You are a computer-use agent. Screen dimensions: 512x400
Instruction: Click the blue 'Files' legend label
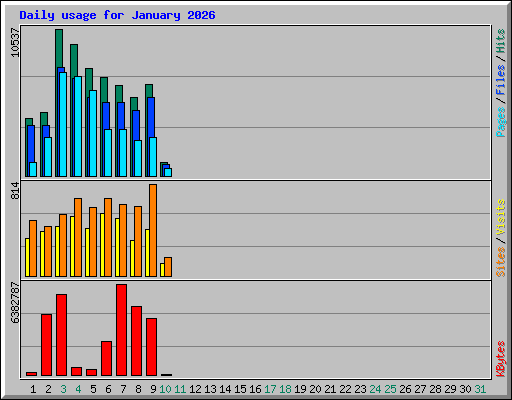click(501, 80)
